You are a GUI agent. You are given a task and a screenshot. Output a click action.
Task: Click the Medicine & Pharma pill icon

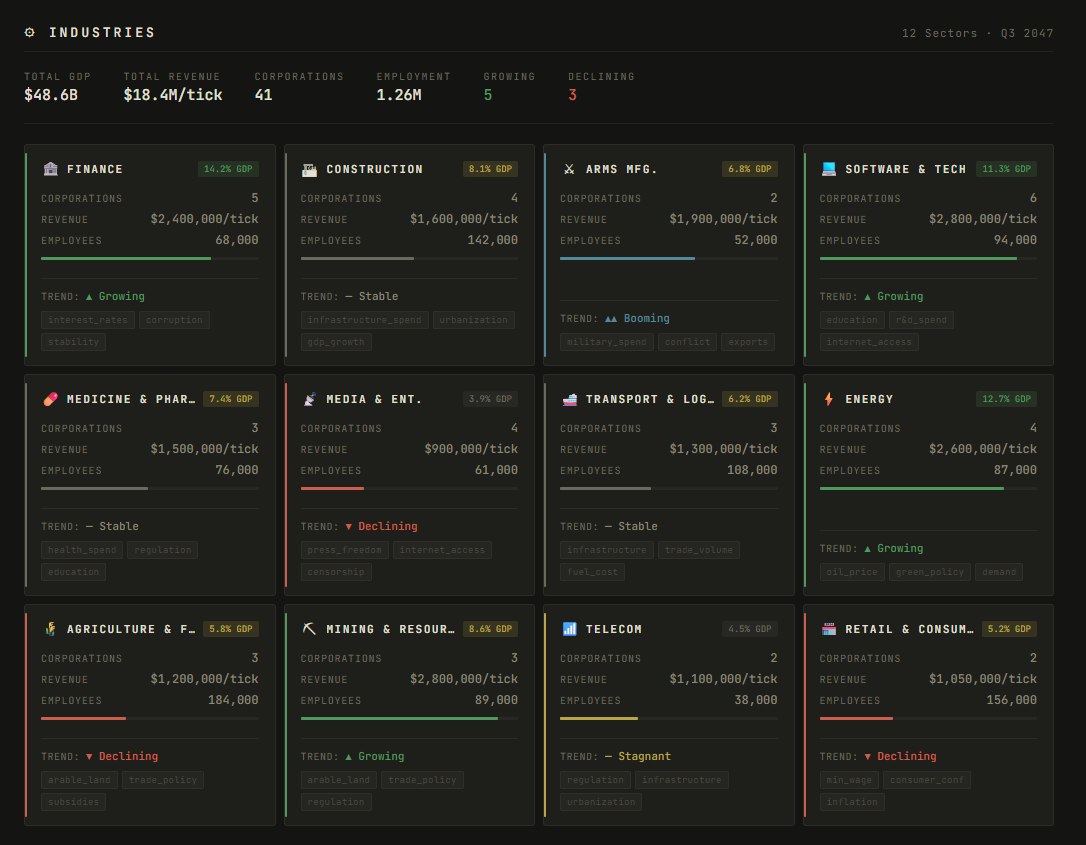tap(50, 399)
